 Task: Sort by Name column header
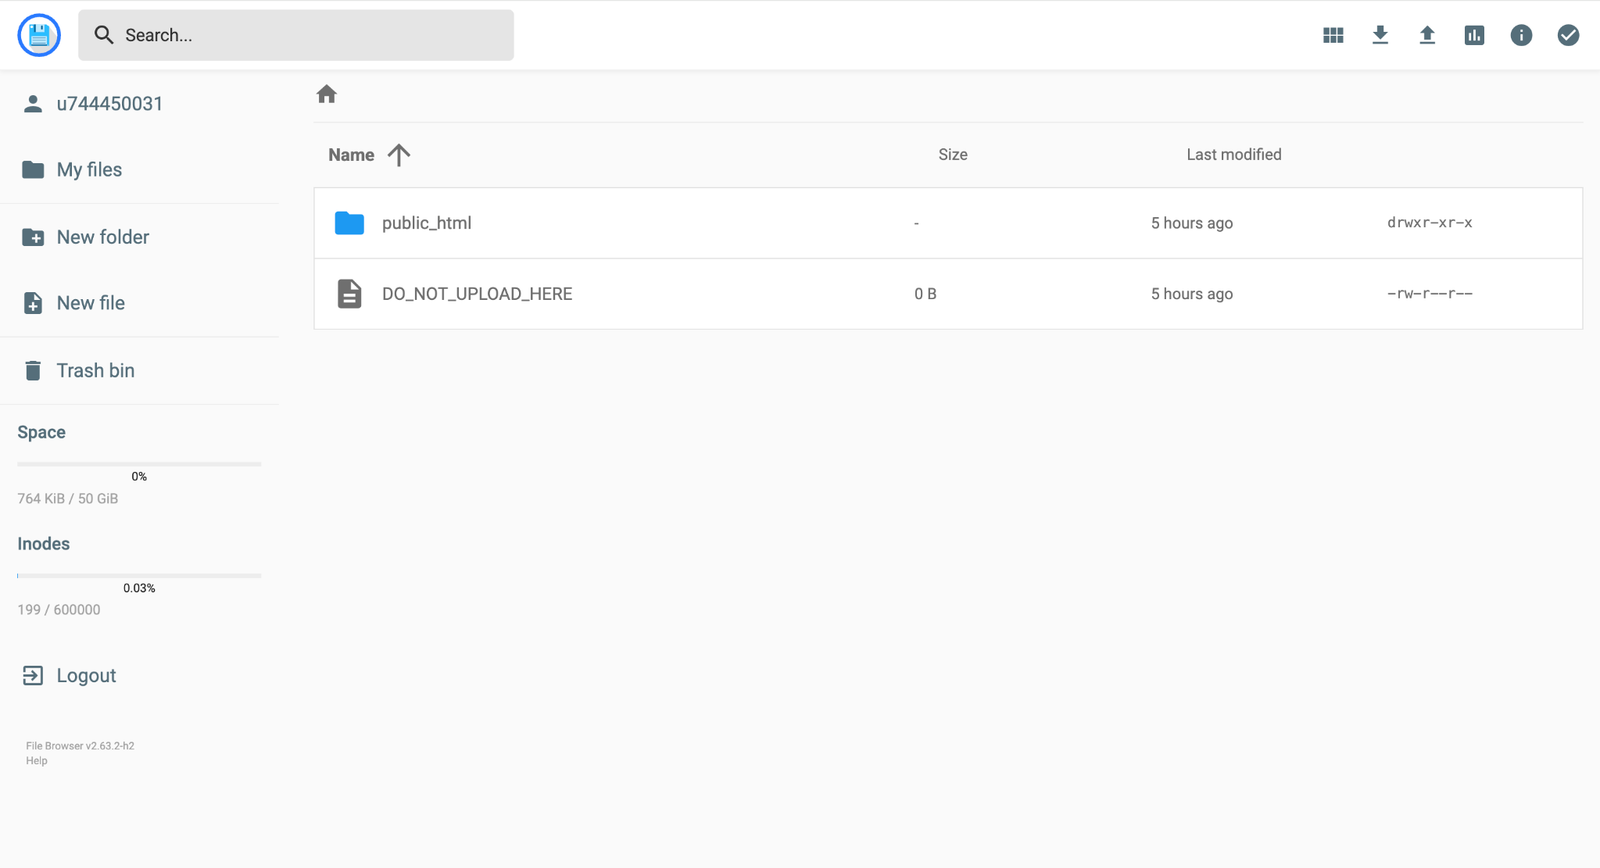[x=351, y=155]
